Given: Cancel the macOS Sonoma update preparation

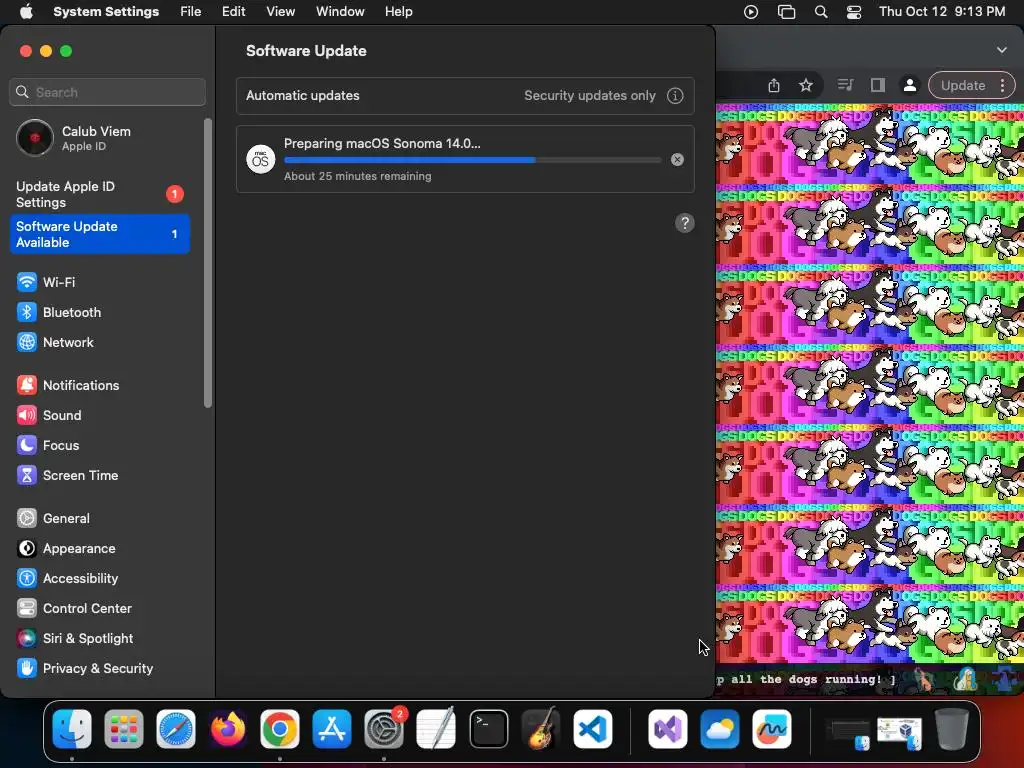Looking at the screenshot, I should pos(677,159).
